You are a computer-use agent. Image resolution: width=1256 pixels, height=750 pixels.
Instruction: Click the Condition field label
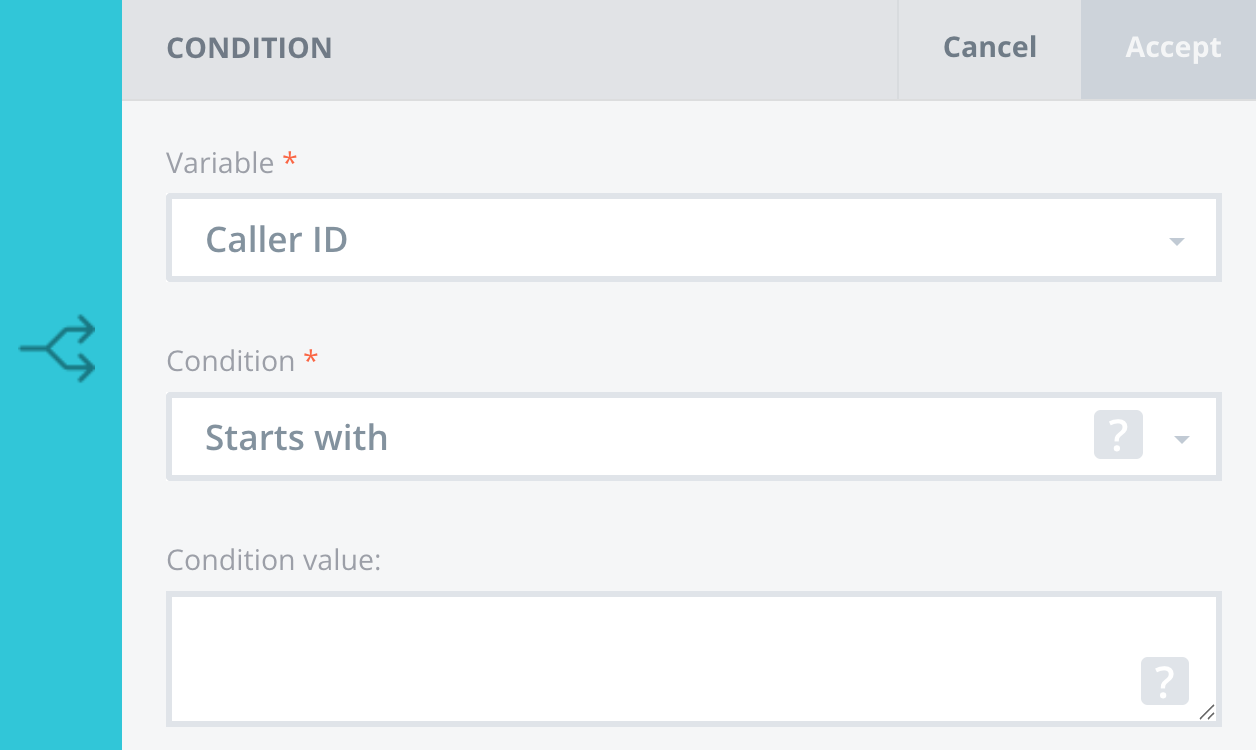[230, 361]
